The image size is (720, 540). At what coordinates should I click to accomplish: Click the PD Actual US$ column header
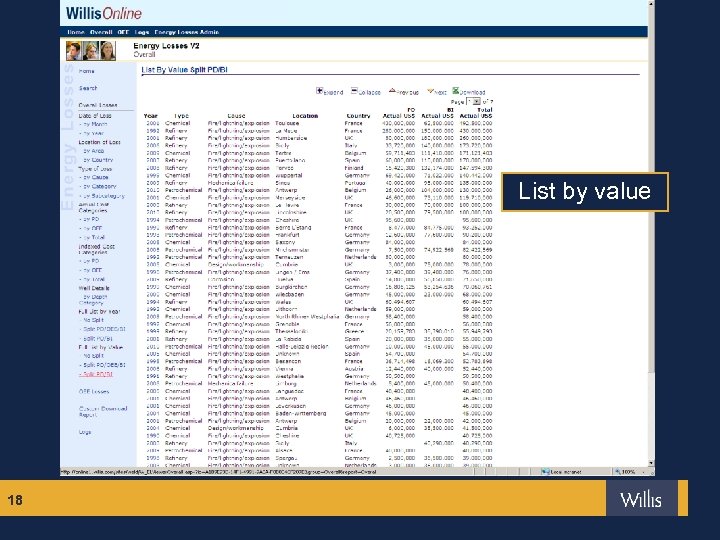tap(399, 113)
